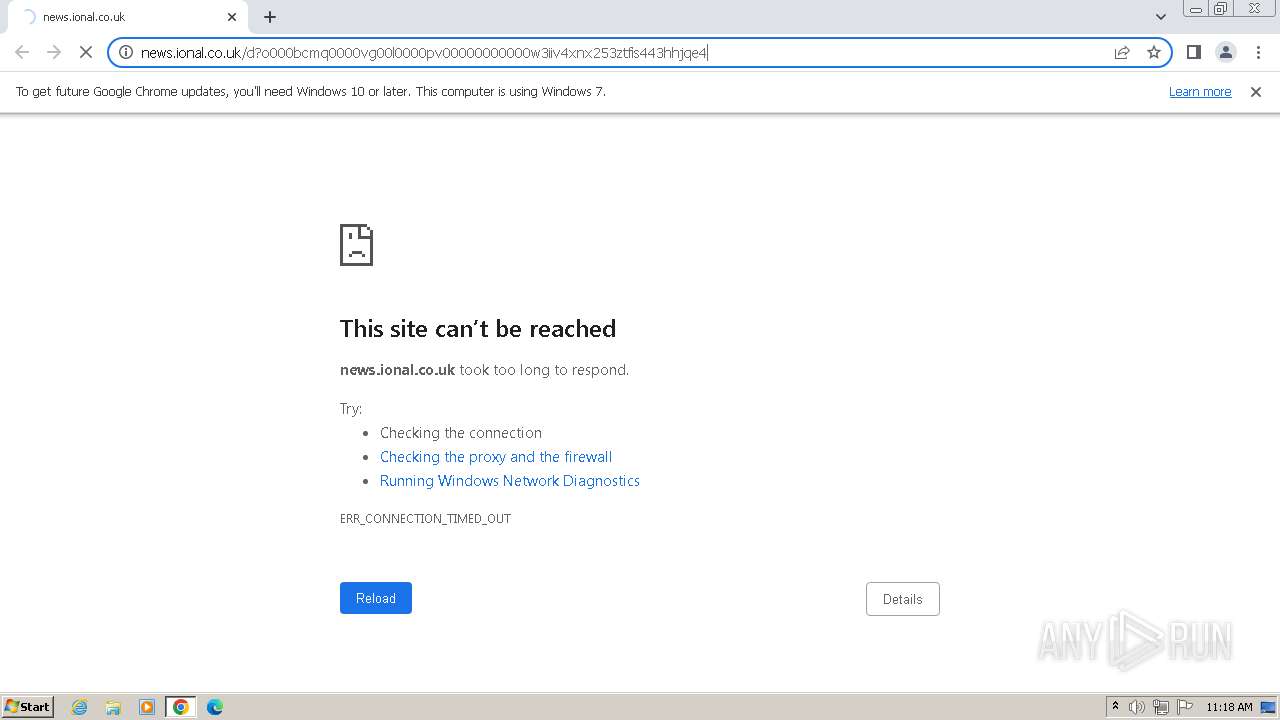The width and height of the screenshot is (1280, 720).
Task: Select the news.ional.co.uk tab
Action: 127,17
